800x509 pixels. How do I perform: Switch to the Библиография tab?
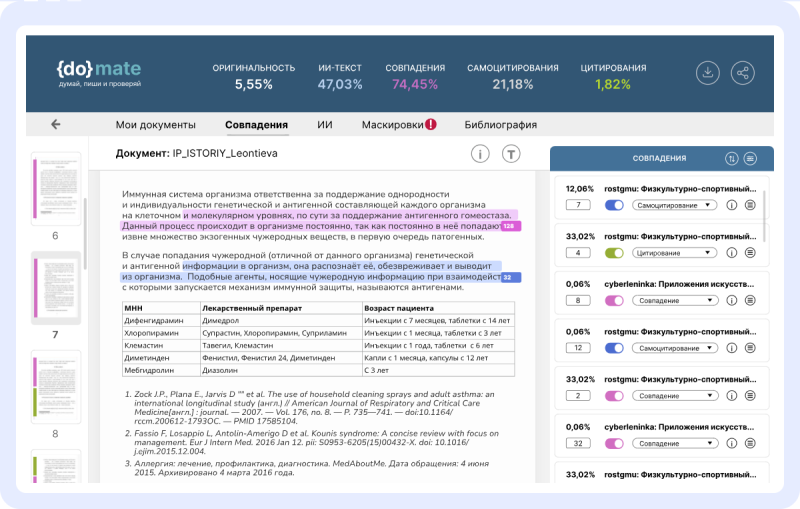click(501, 125)
